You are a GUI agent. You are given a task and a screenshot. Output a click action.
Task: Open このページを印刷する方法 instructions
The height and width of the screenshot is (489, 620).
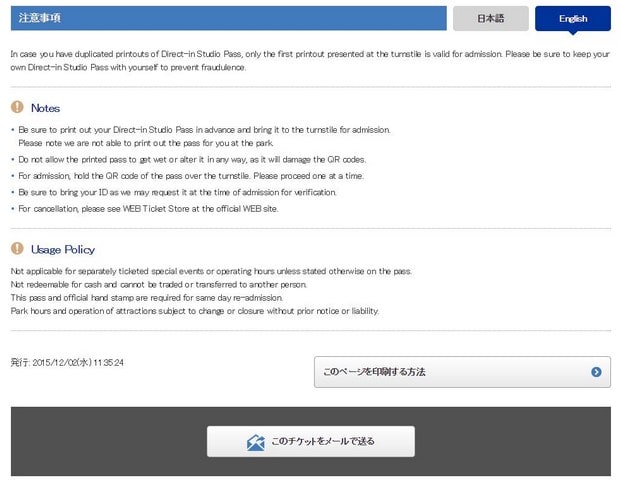pos(461,372)
